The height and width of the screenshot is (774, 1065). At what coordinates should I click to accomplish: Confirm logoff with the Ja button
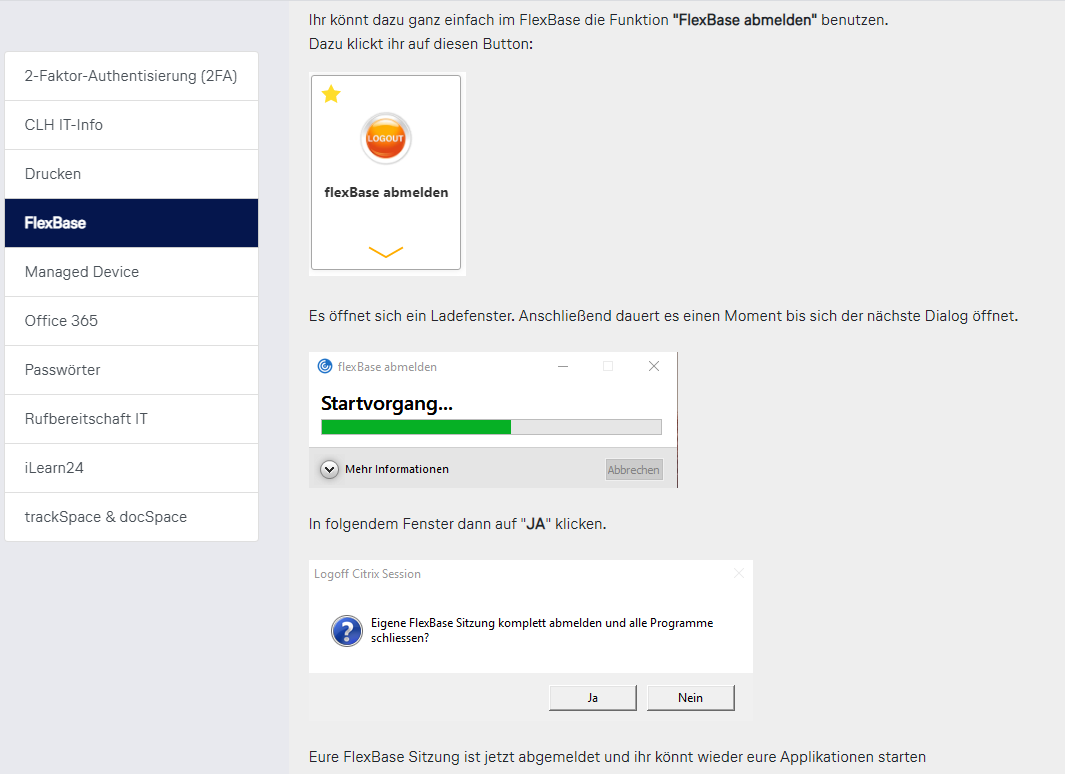(592, 698)
